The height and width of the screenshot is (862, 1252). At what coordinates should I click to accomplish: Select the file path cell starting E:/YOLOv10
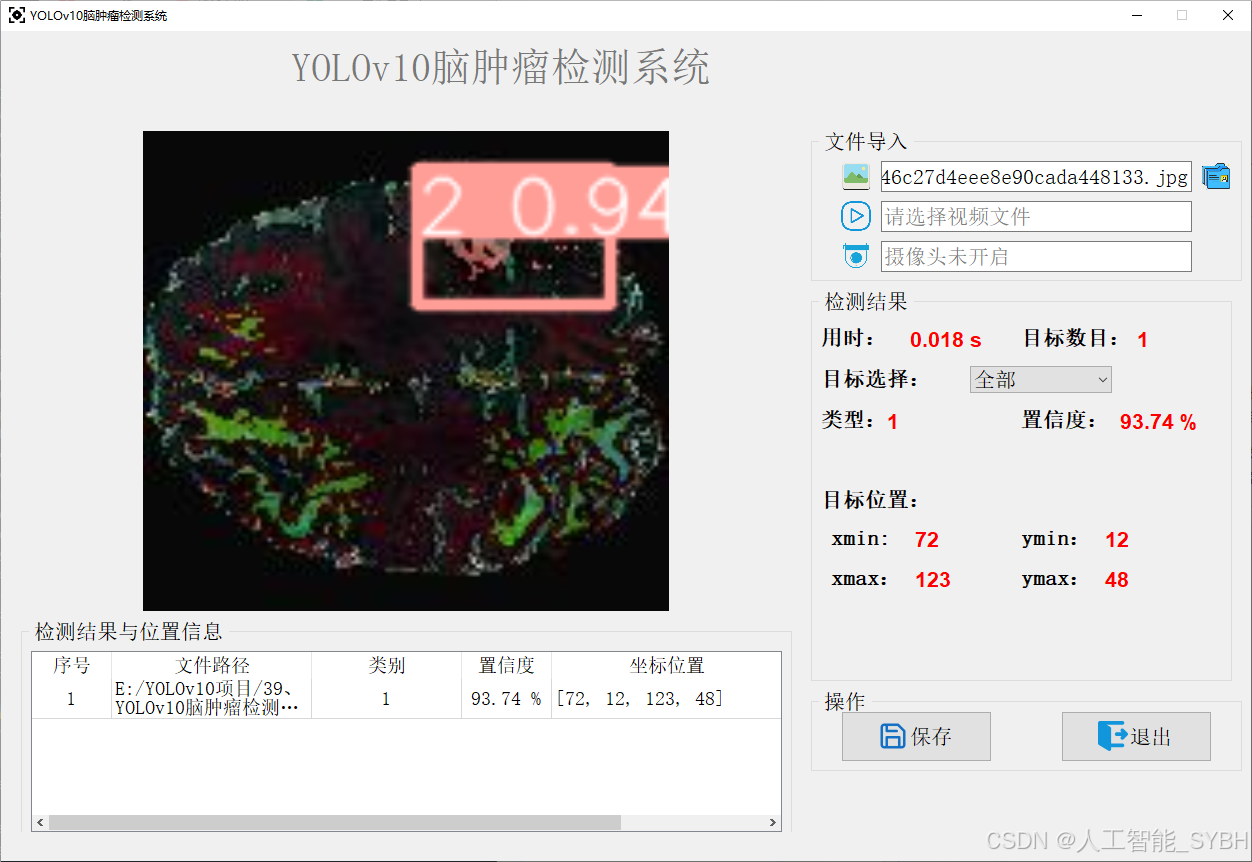pos(212,699)
